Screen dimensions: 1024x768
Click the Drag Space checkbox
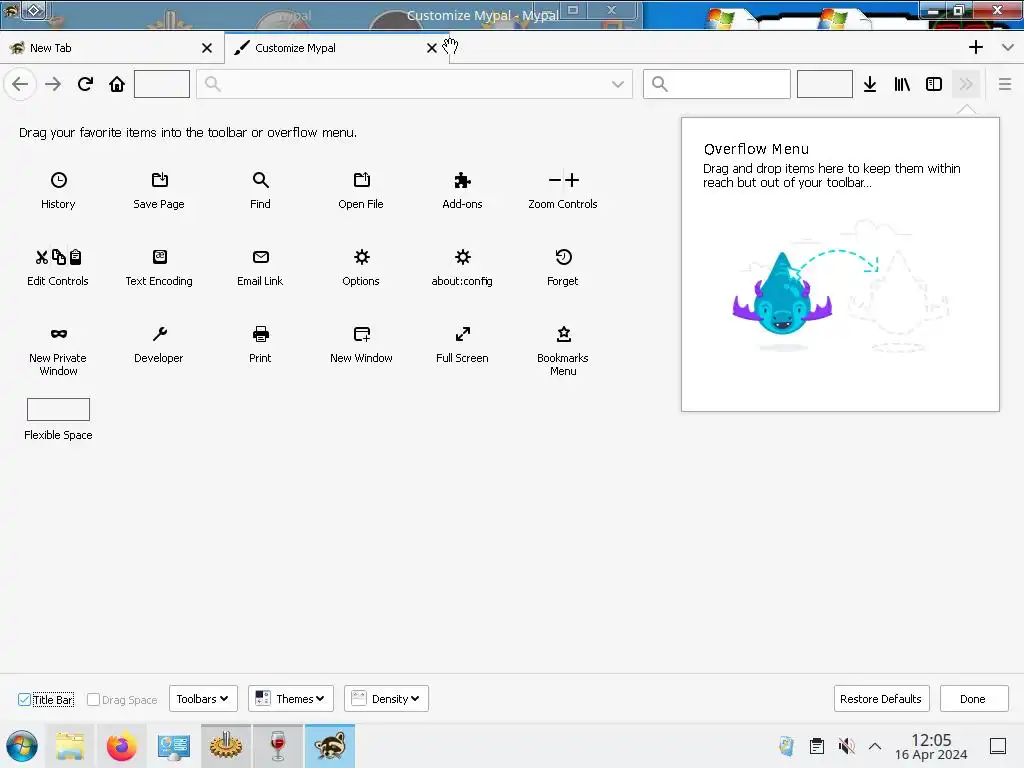pyautogui.click(x=93, y=699)
